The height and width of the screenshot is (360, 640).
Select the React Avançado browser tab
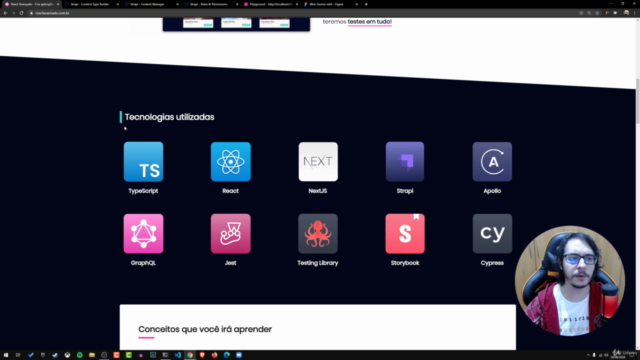pyautogui.click(x=30, y=4)
